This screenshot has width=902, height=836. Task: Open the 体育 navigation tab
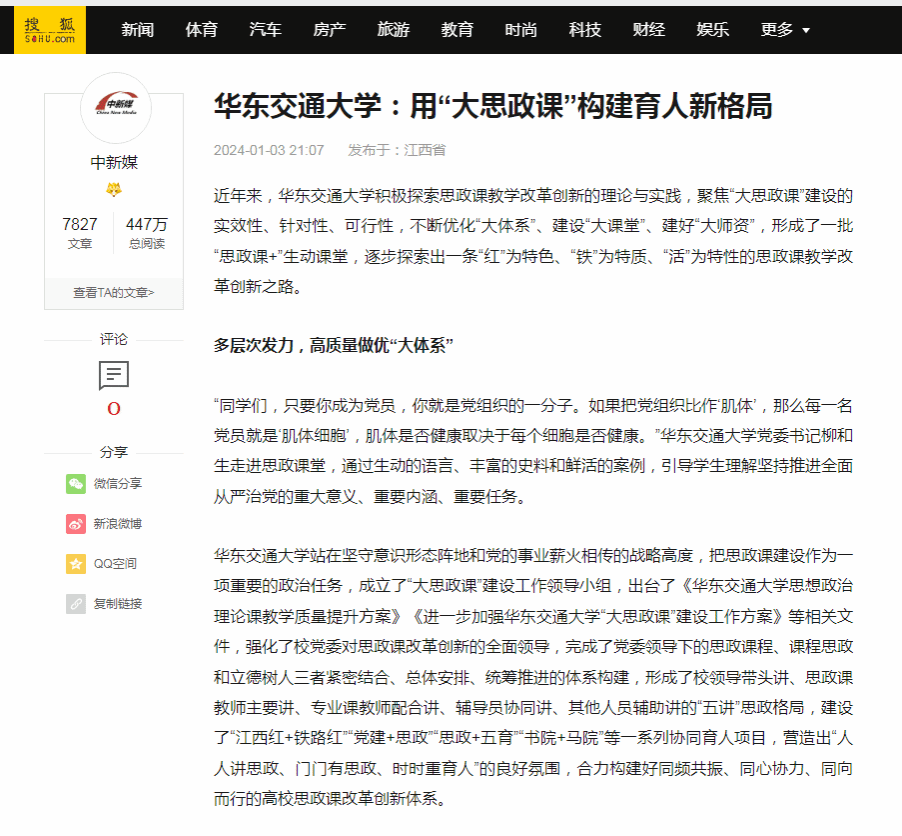tap(201, 30)
